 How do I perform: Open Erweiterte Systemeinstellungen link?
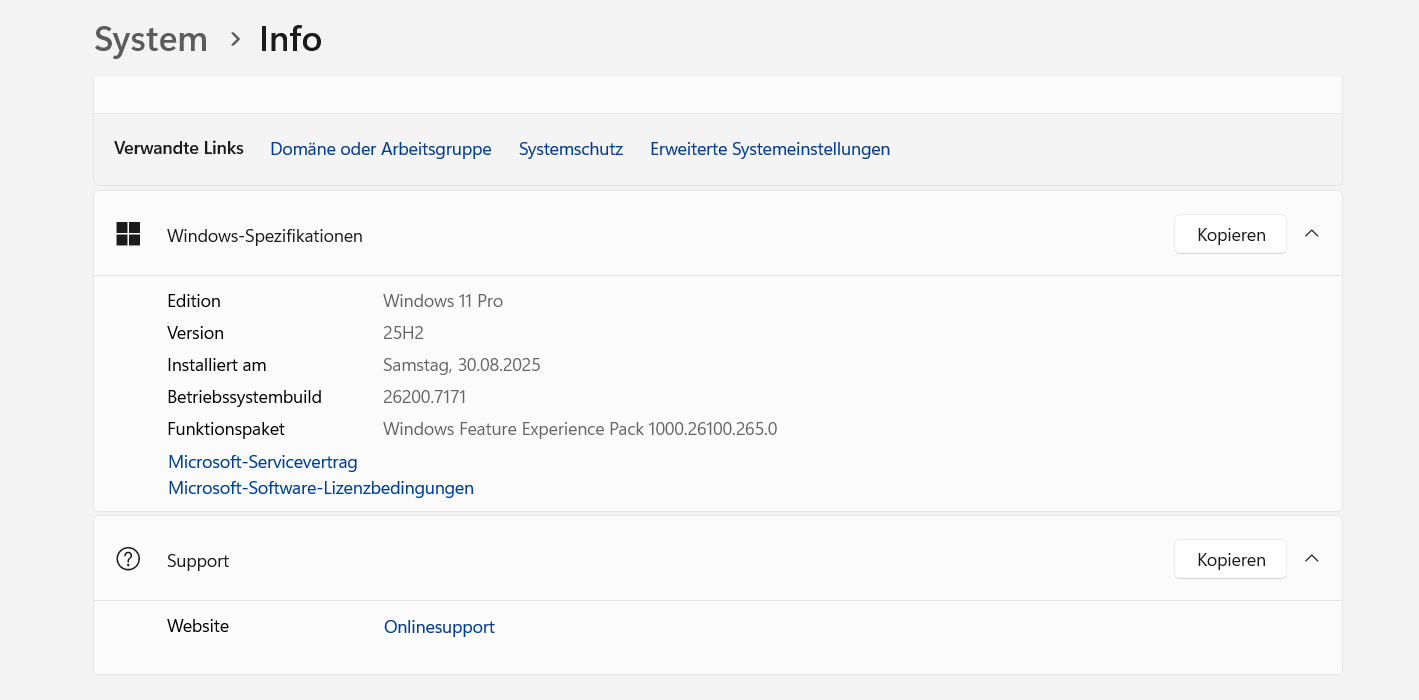[769, 149]
